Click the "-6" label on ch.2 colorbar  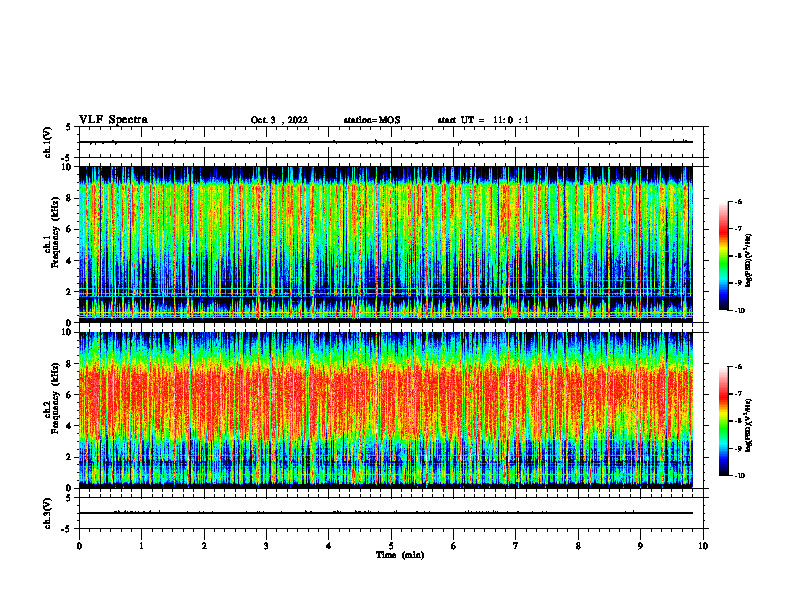(x=738, y=367)
